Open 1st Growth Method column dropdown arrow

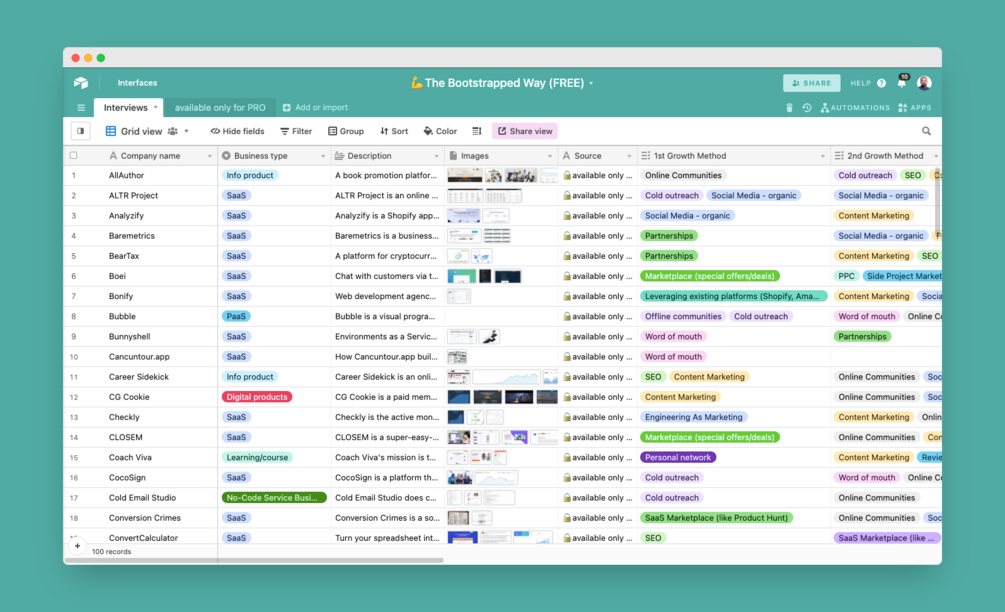[822, 156]
